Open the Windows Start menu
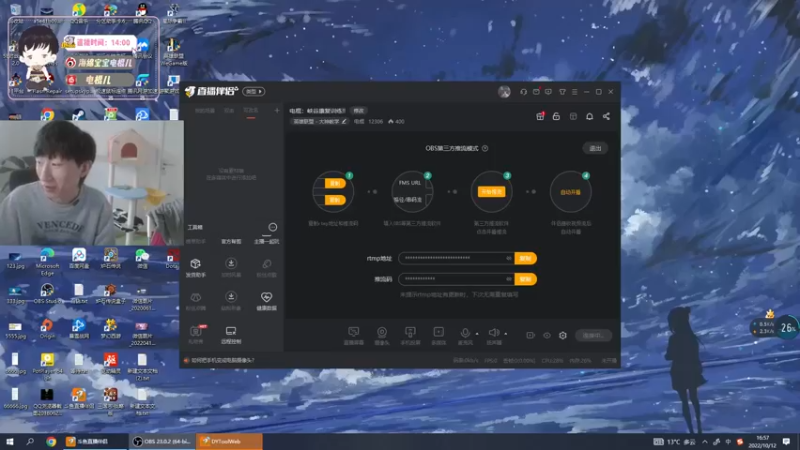 point(10,441)
